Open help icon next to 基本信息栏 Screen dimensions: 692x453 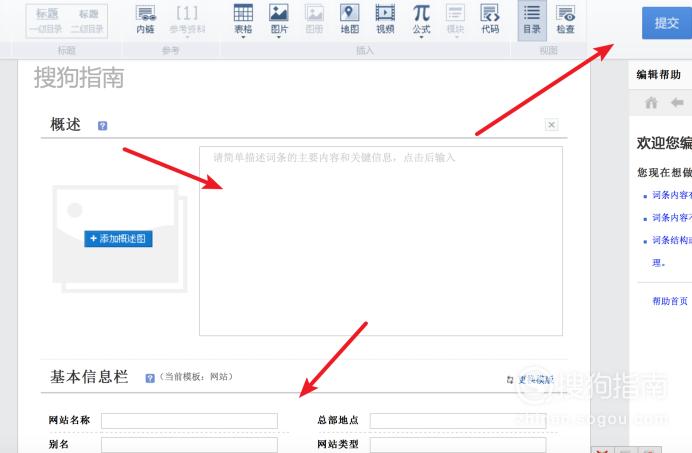pyautogui.click(x=150, y=378)
